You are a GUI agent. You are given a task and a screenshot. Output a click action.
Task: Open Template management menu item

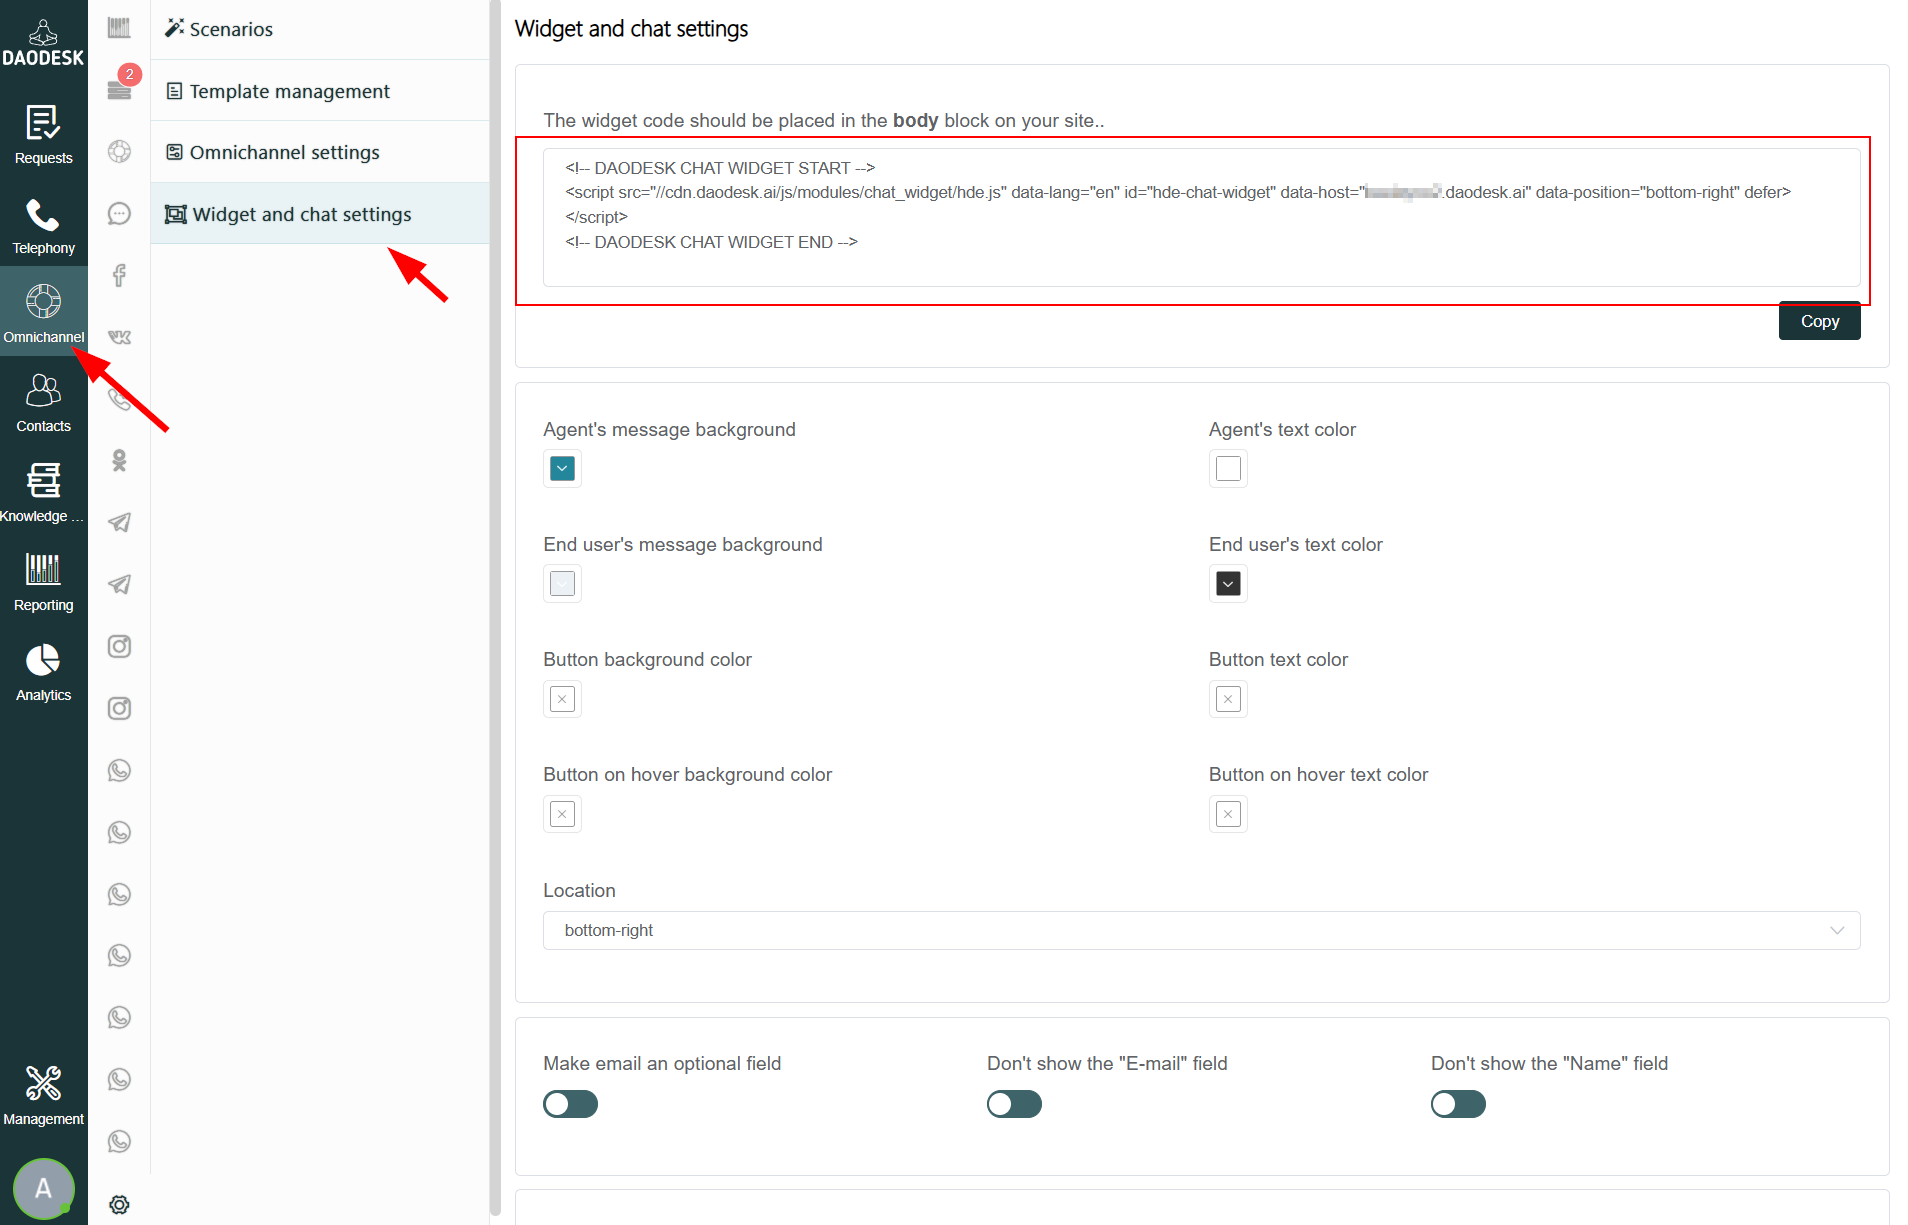pyautogui.click(x=320, y=91)
